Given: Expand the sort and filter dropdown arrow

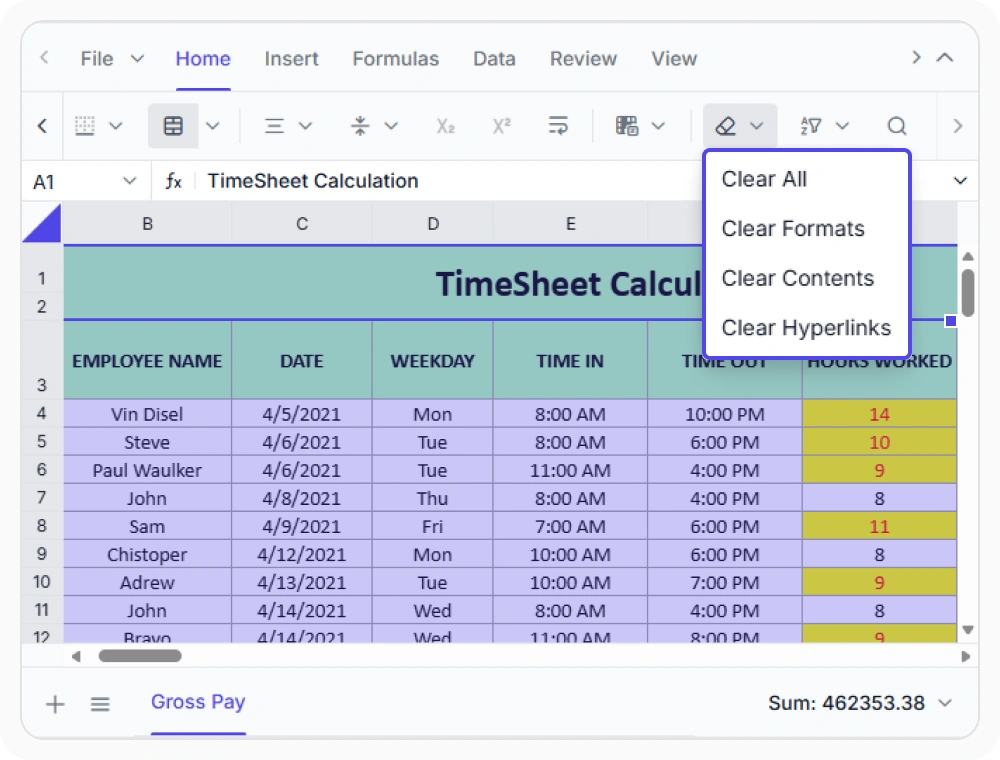Looking at the screenshot, I should (842, 126).
